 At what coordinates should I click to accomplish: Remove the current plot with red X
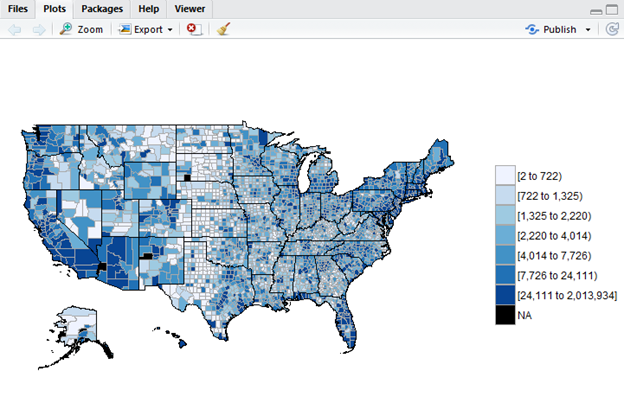pyautogui.click(x=194, y=29)
